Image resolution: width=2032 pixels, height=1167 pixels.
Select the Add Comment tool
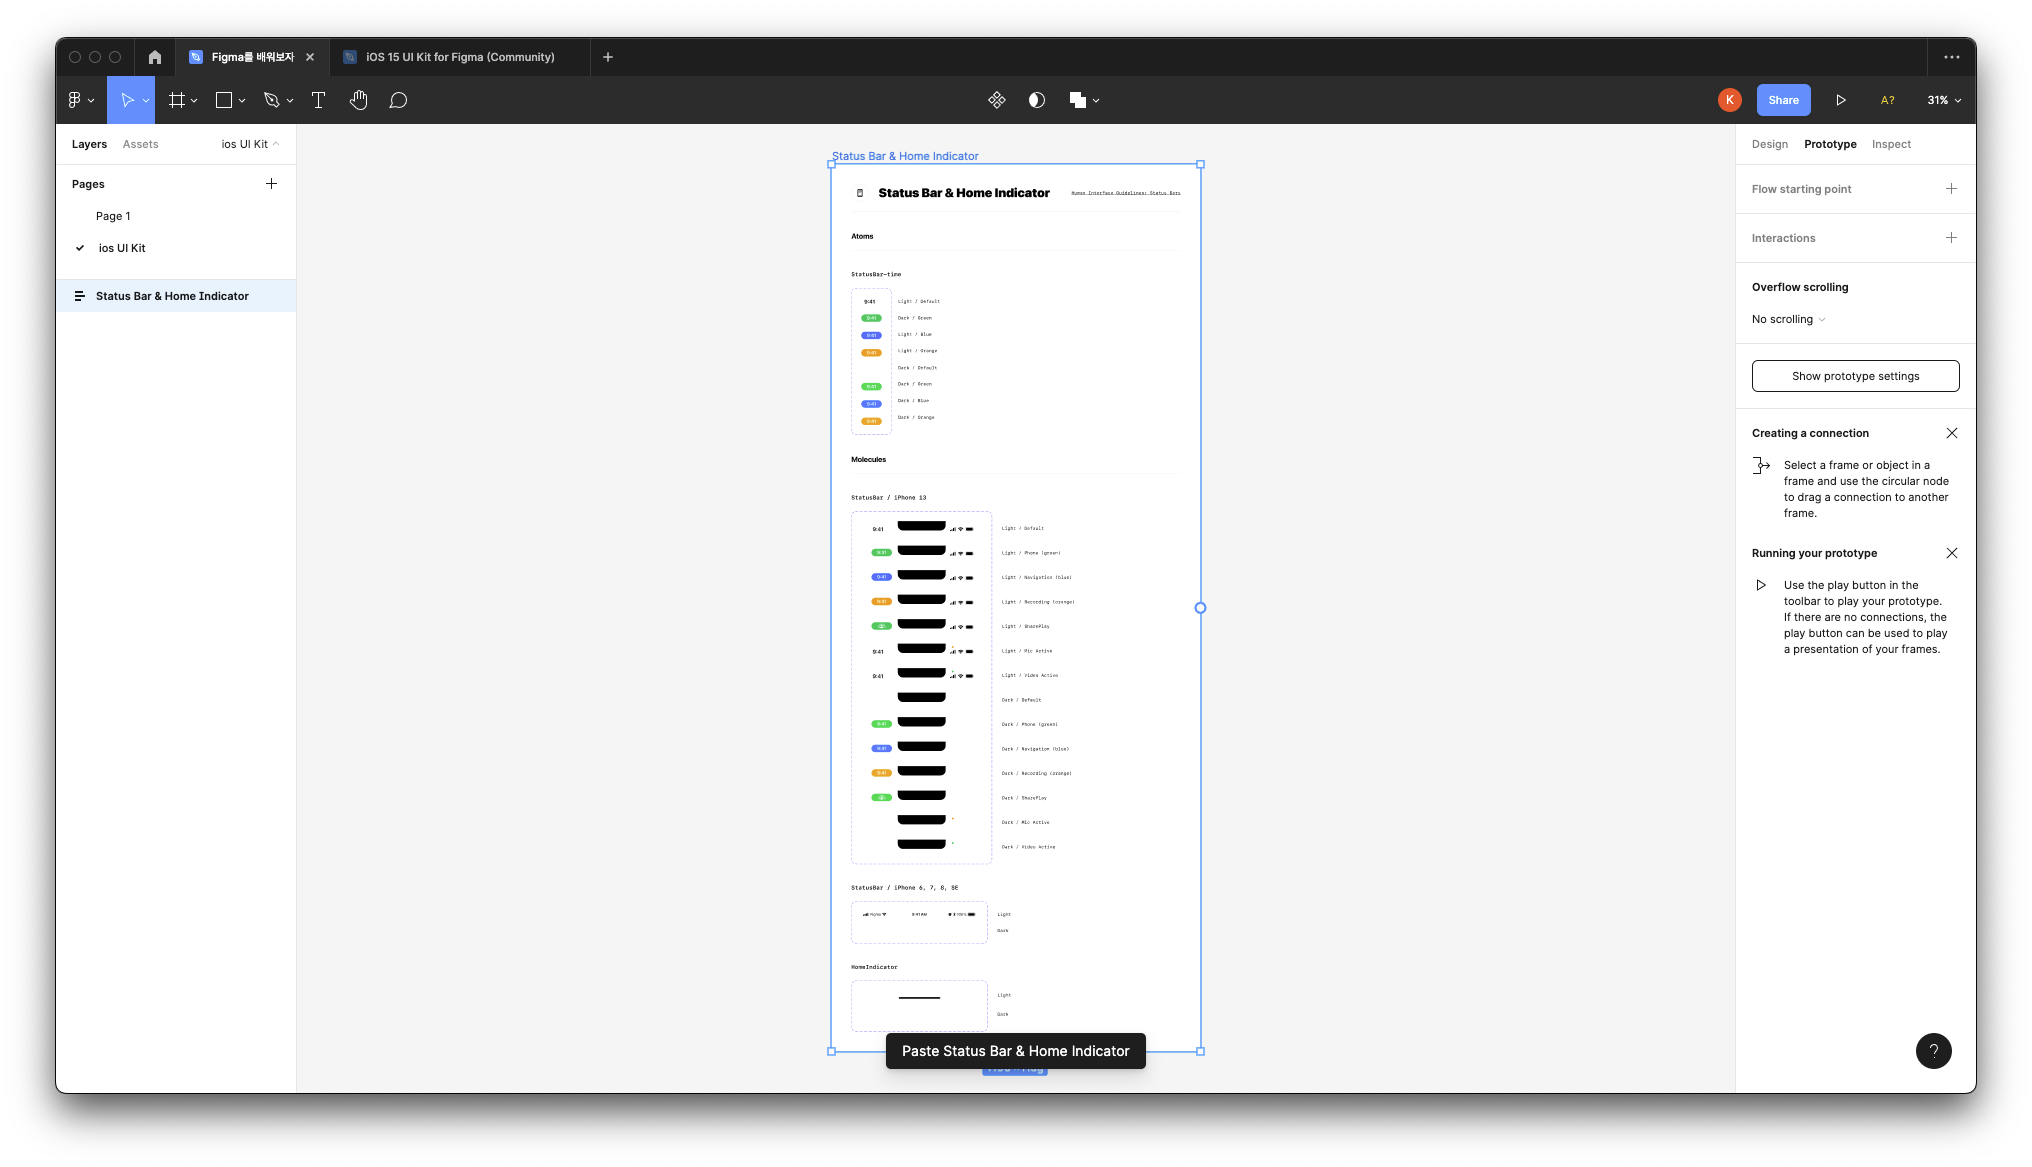(x=398, y=100)
